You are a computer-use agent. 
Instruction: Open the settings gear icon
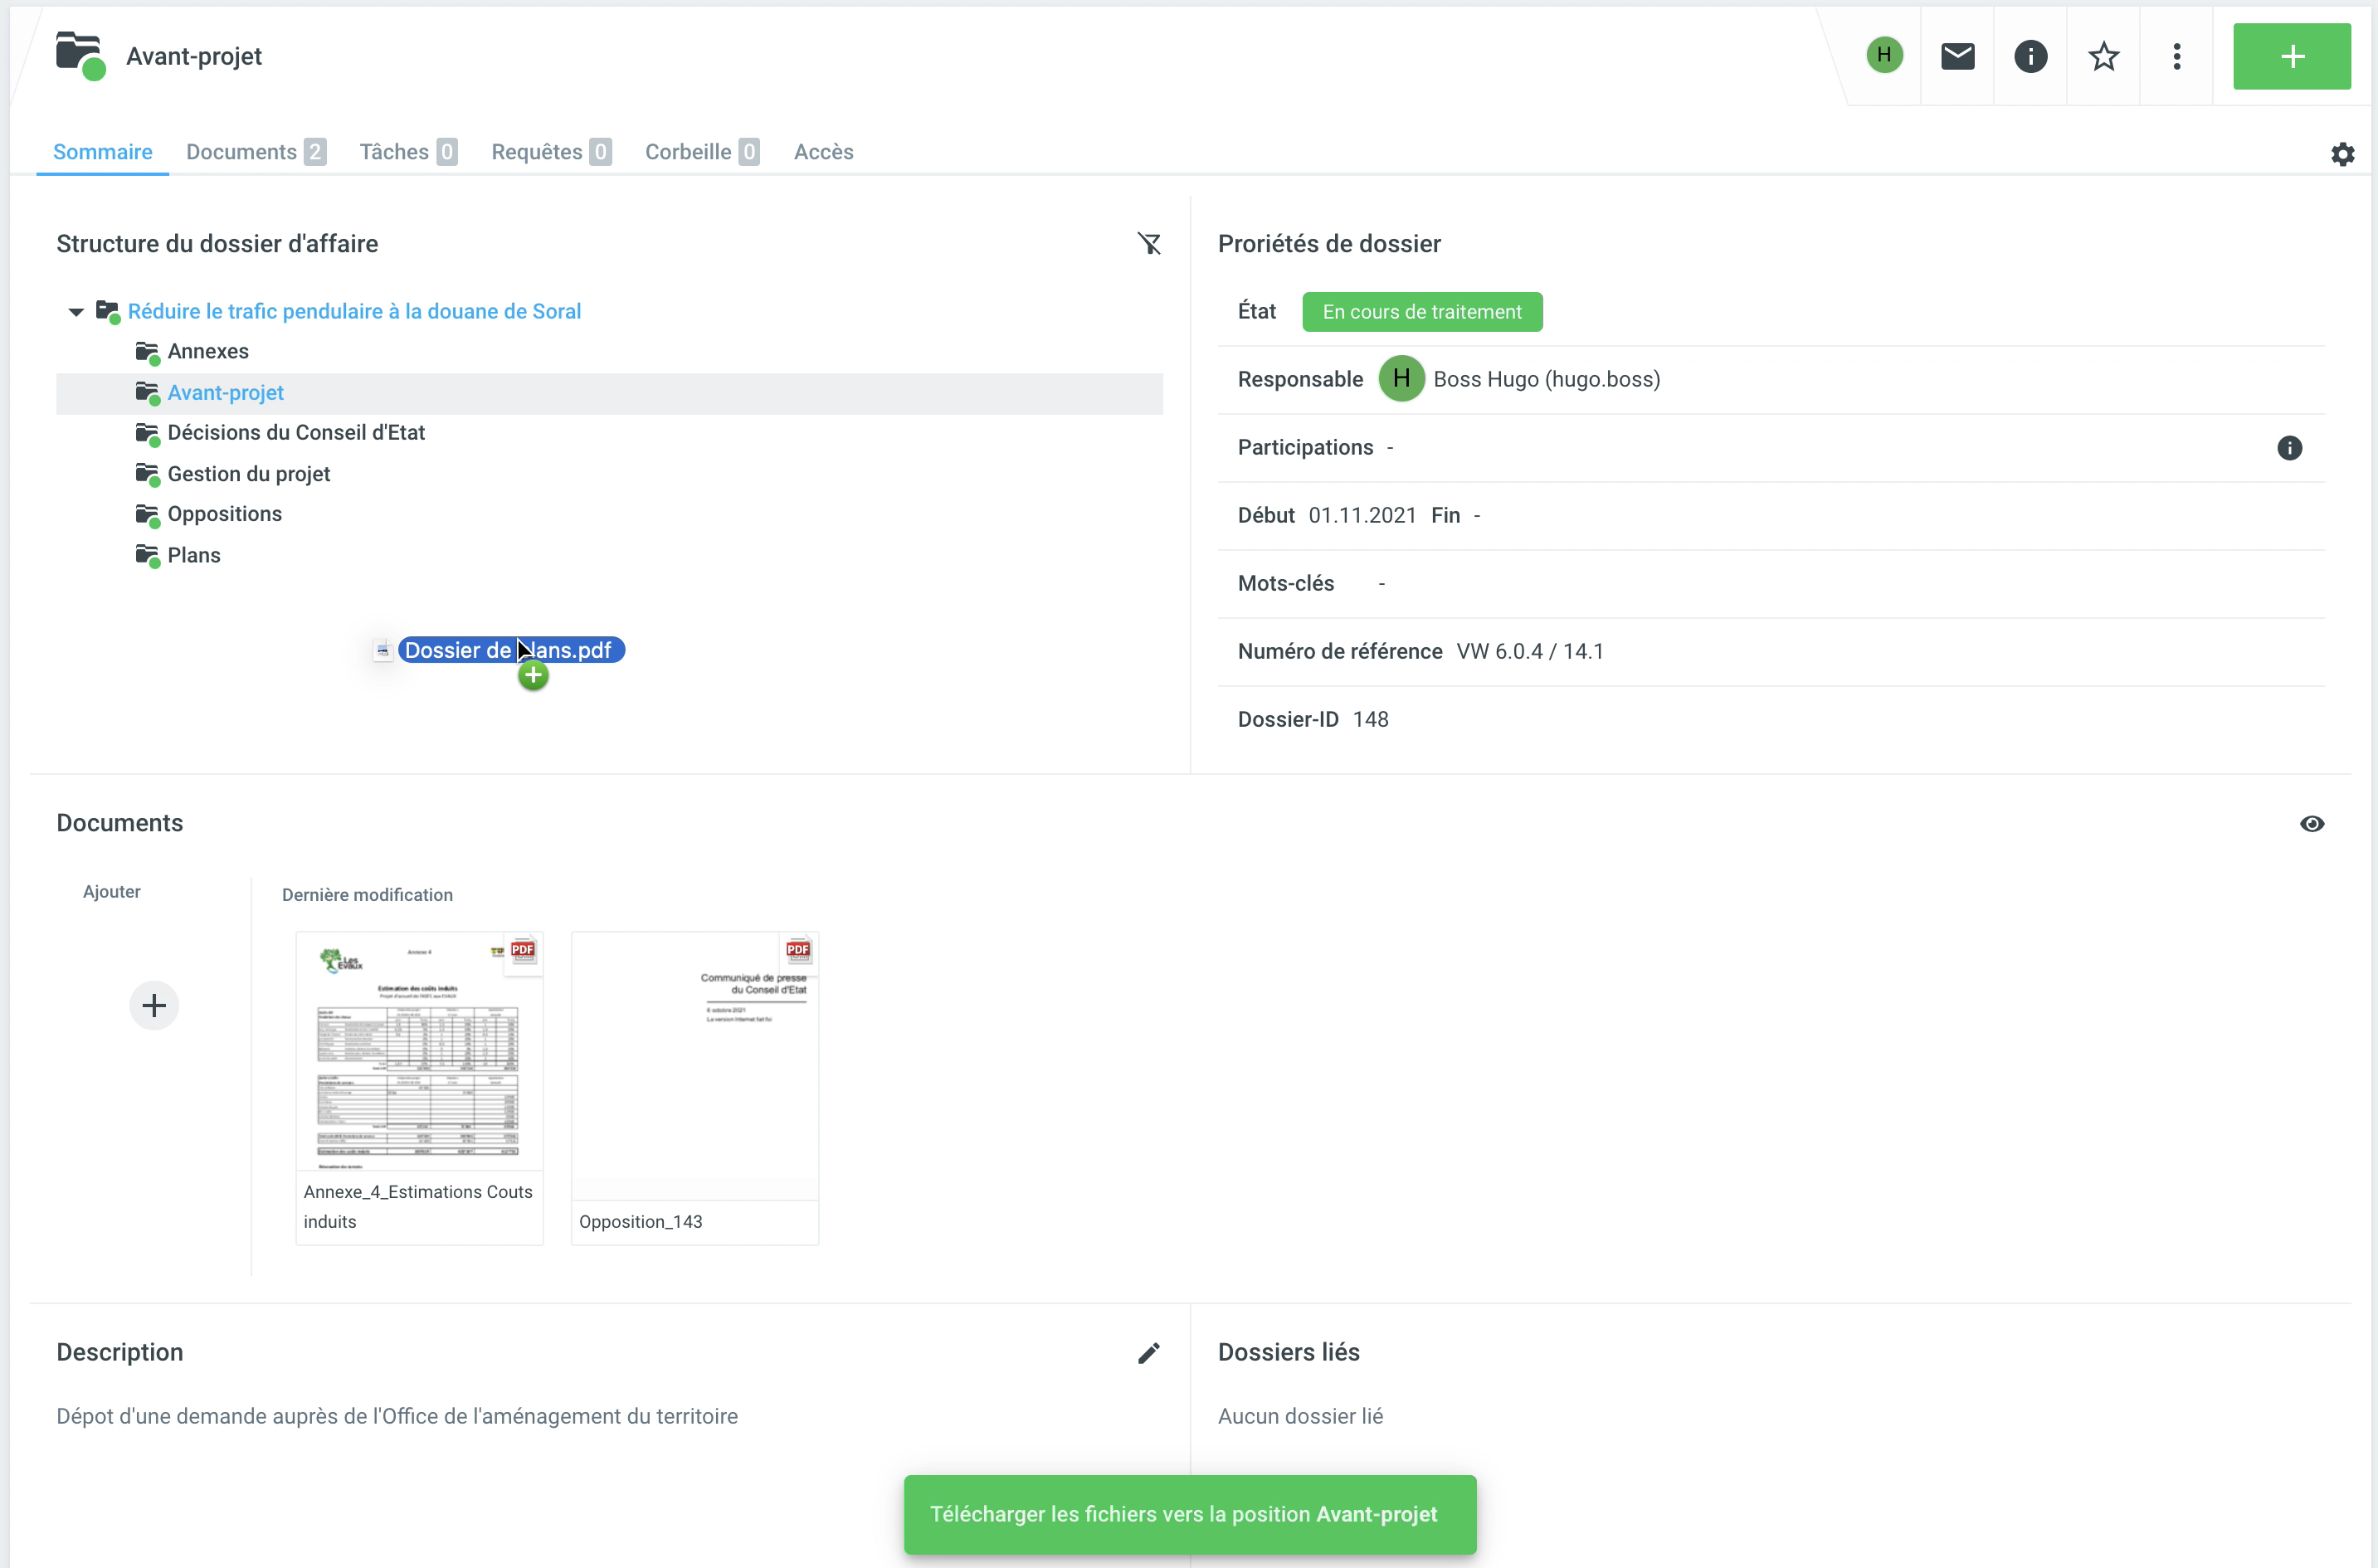click(x=2342, y=154)
